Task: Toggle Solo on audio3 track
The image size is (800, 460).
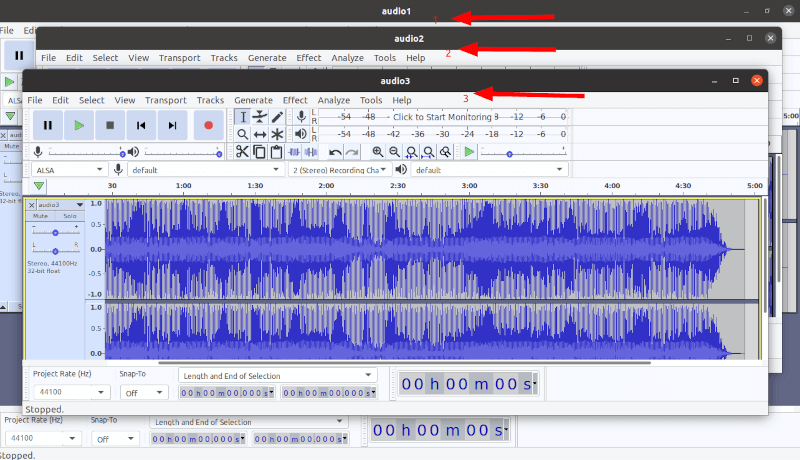Action: coord(70,216)
